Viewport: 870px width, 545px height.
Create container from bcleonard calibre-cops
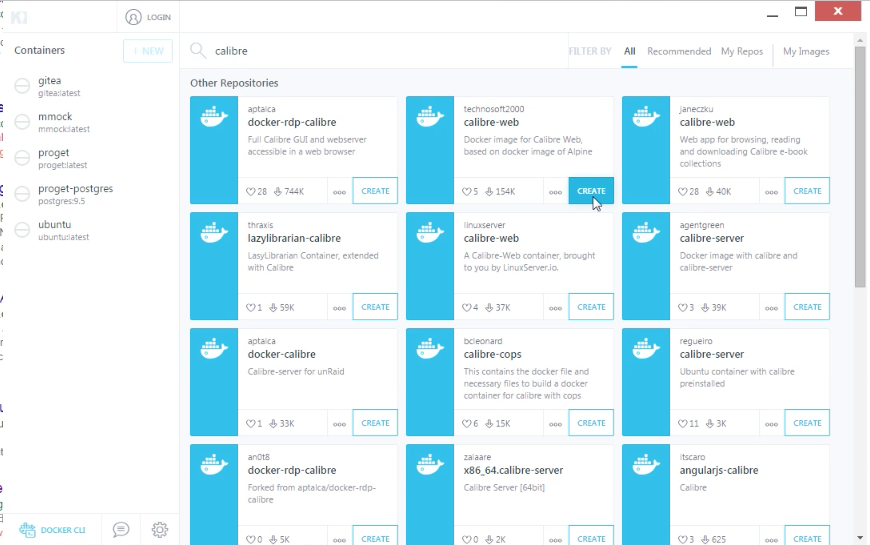[x=591, y=423]
